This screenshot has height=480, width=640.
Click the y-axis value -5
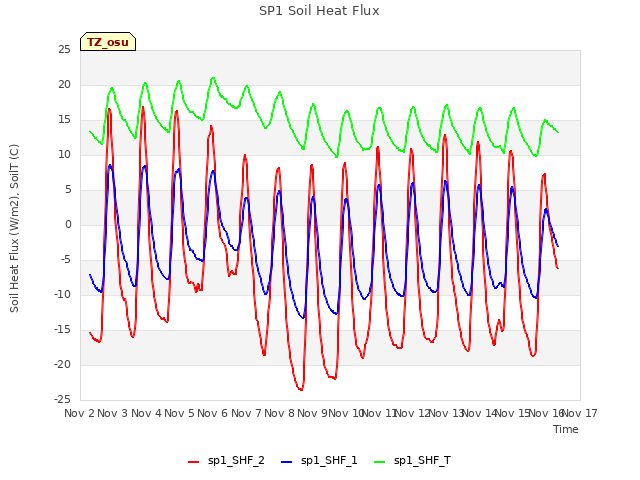[66, 260]
